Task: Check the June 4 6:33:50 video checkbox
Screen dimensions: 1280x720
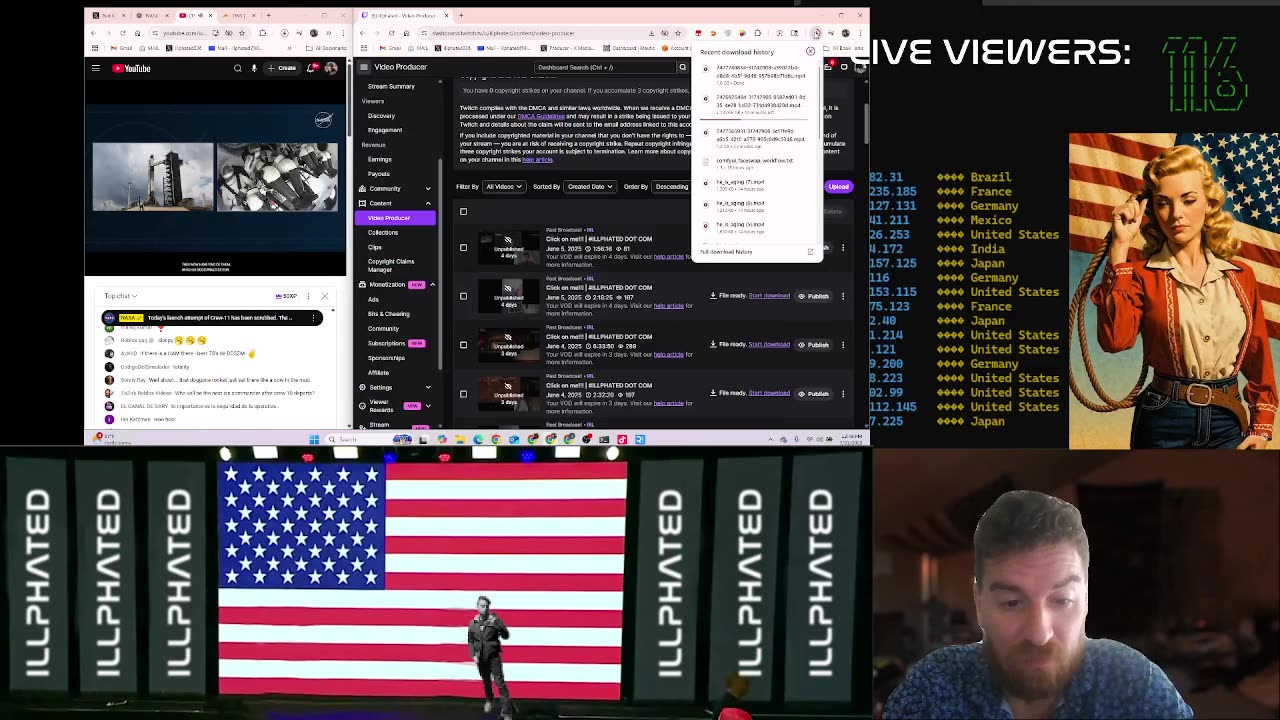Action: point(463,345)
